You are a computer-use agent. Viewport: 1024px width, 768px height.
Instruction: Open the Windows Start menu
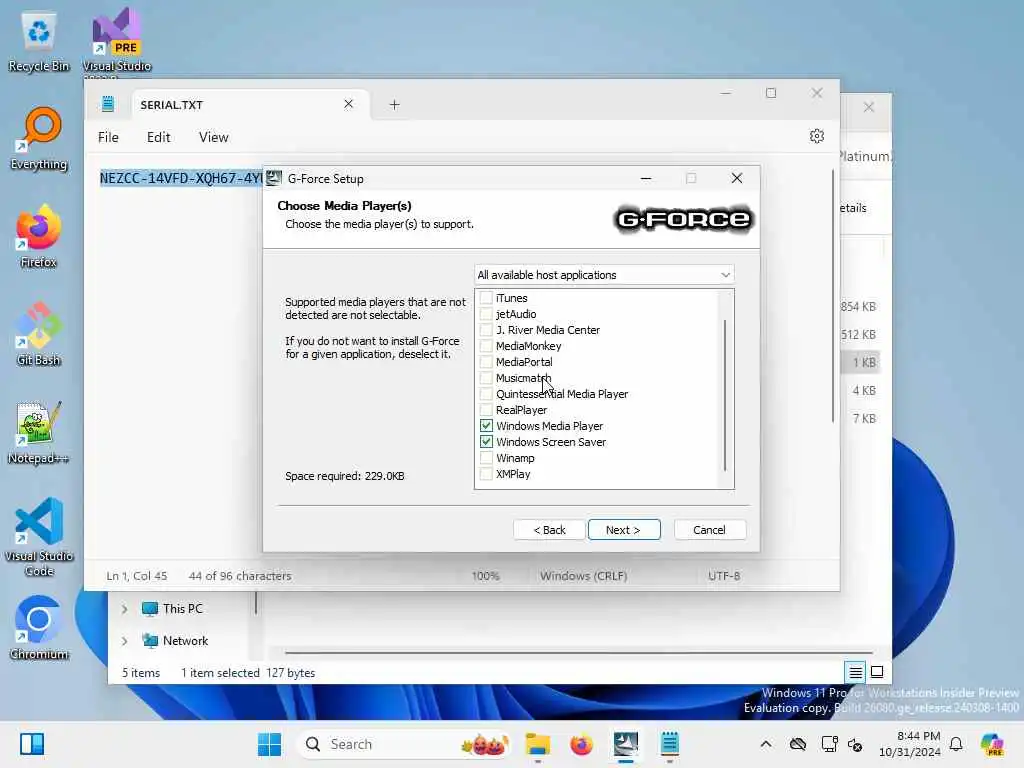[269, 744]
